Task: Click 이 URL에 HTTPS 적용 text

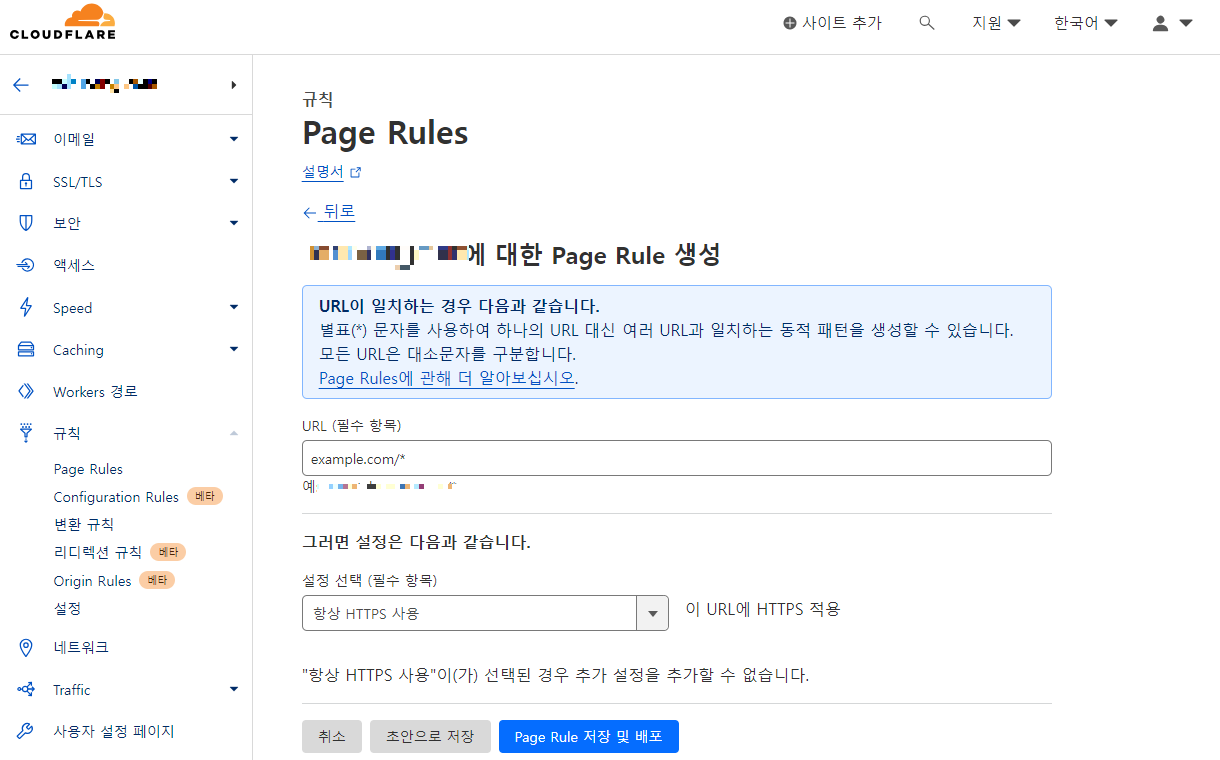Action: click(763, 609)
